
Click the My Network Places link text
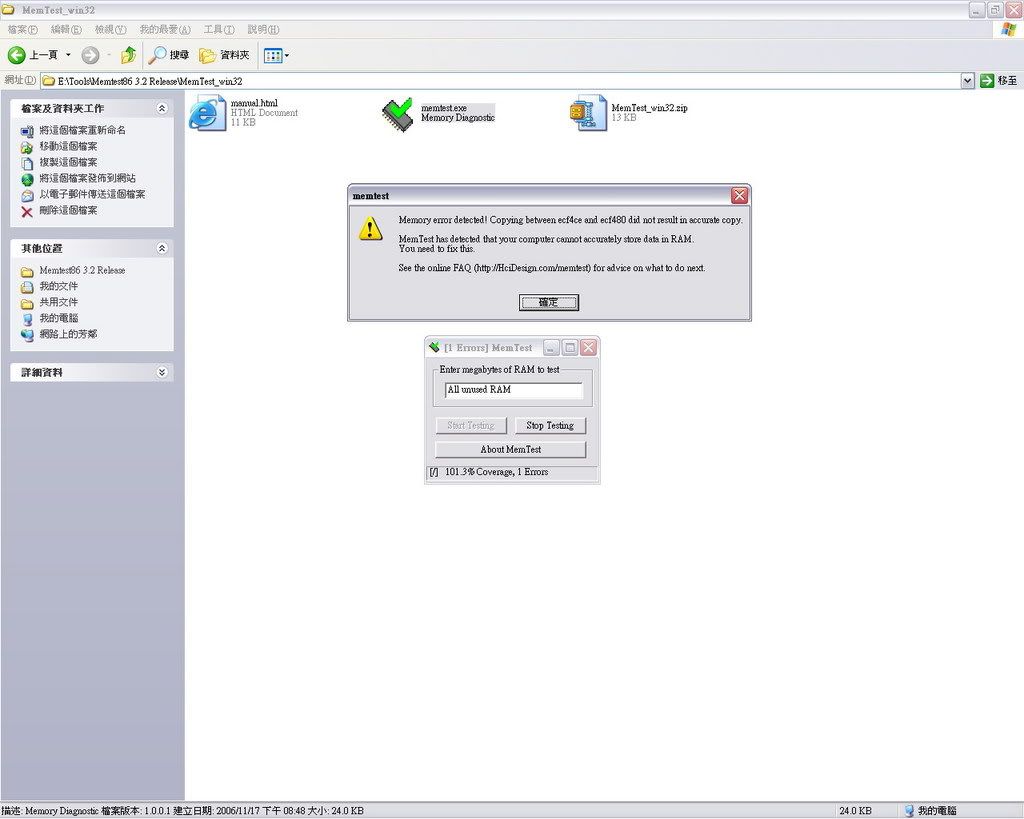68,334
